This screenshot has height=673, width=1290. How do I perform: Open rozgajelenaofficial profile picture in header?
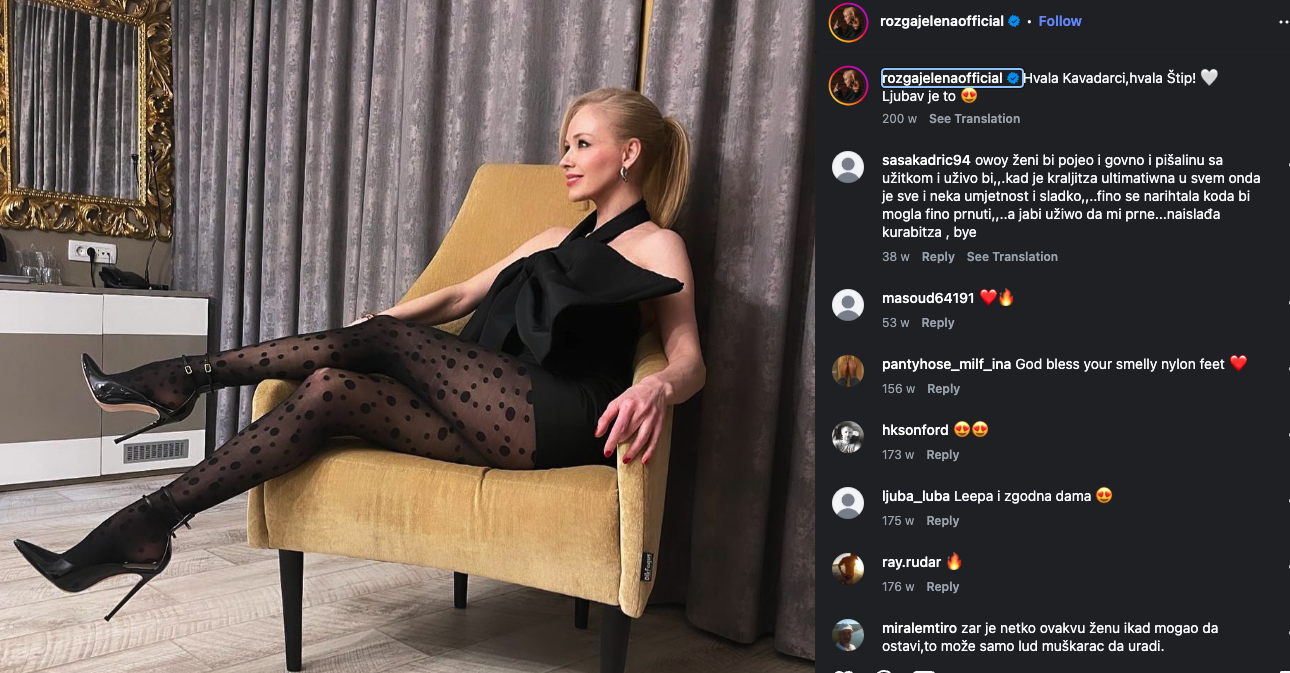point(847,22)
